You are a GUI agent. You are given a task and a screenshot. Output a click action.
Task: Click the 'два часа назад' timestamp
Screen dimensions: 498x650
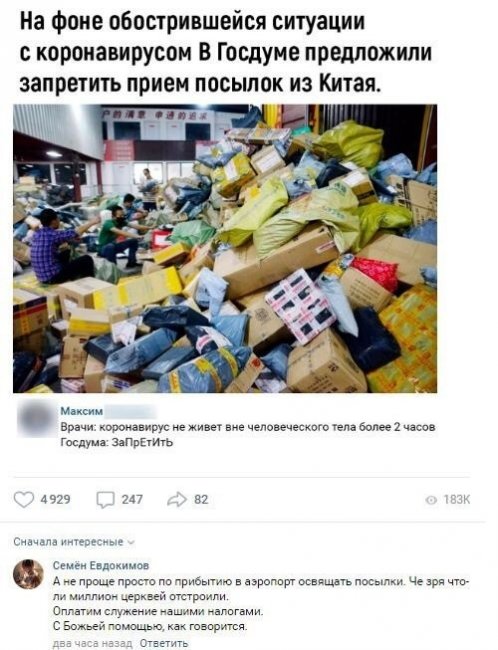click(x=93, y=643)
